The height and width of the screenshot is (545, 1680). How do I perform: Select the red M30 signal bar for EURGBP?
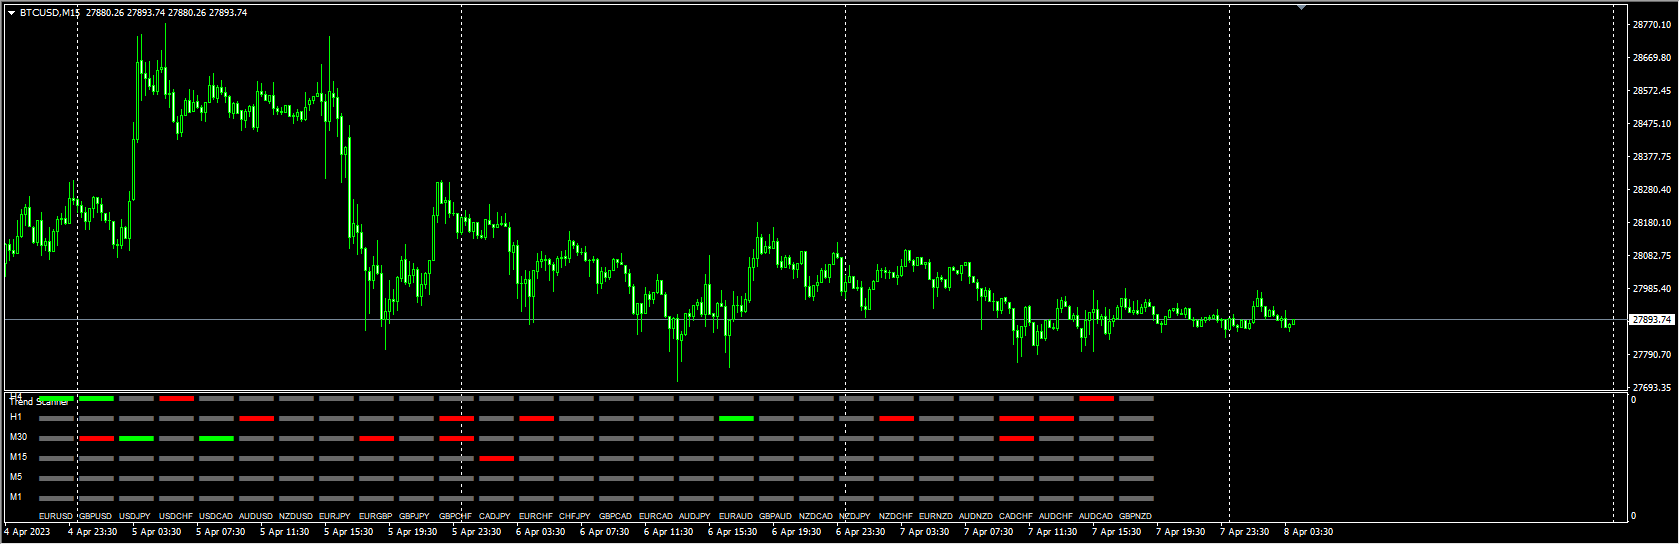tap(376, 439)
